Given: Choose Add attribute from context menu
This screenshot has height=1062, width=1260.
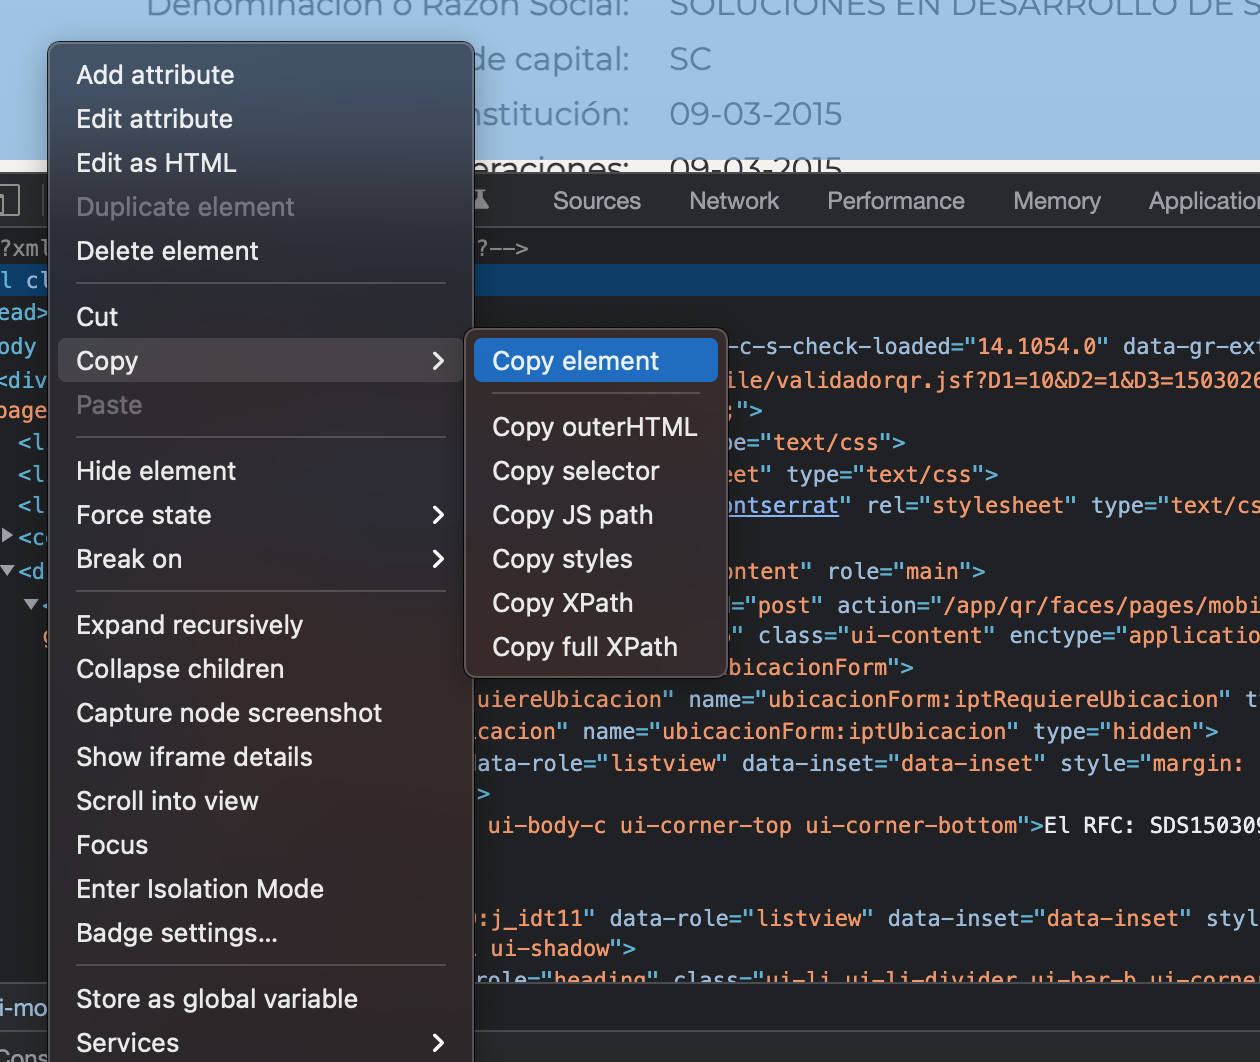Looking at the screenshot, I should pos(260,75).
